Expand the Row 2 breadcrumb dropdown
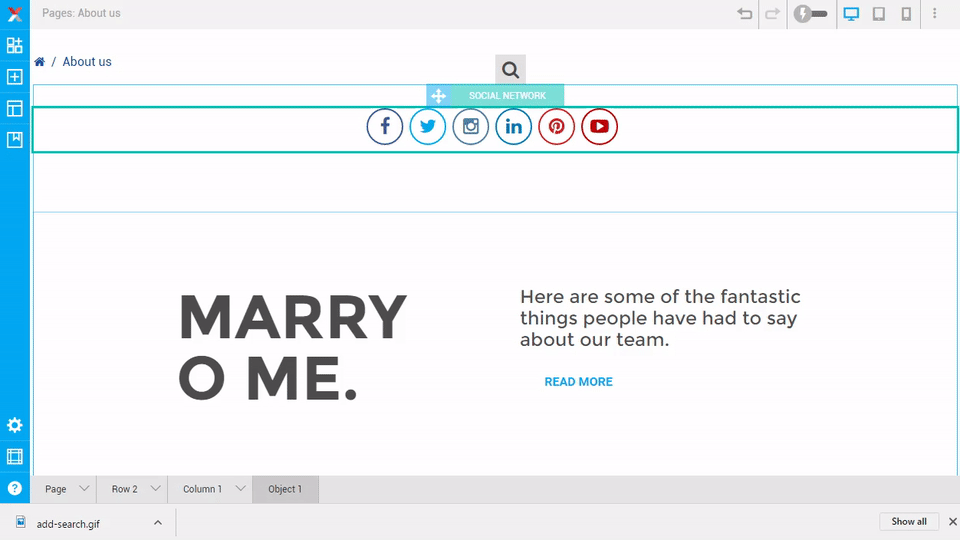Viewport: 960px width, 540px height. point(155,489)
